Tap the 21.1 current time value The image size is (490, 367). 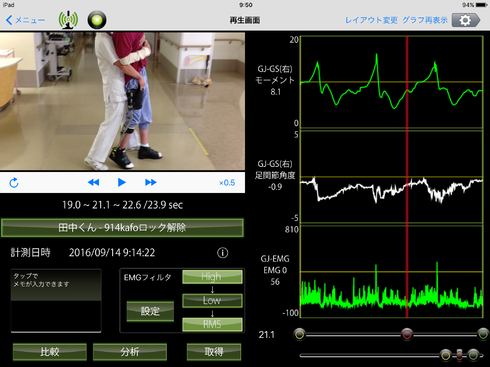[267, 334]
